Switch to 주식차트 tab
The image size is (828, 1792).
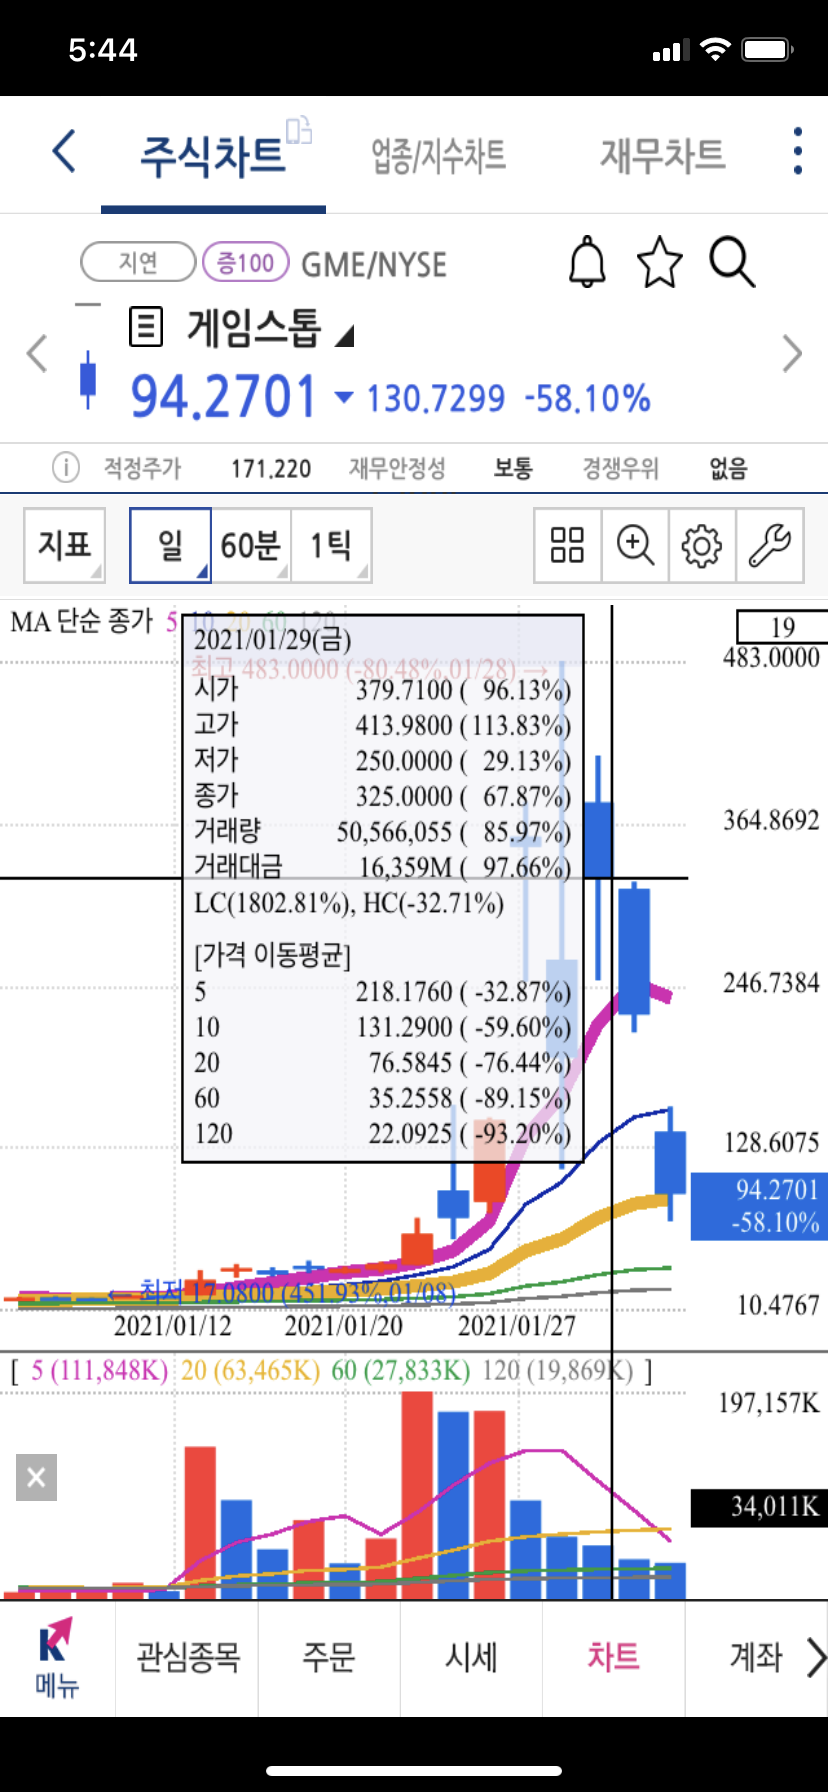click(x=213, y=156)
